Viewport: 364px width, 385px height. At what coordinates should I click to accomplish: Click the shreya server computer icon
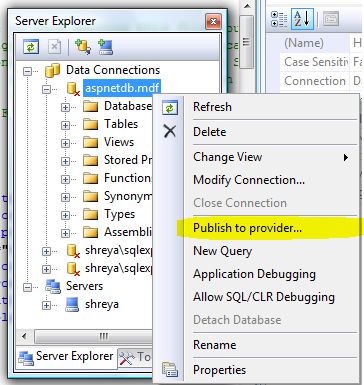click(72, 305)
